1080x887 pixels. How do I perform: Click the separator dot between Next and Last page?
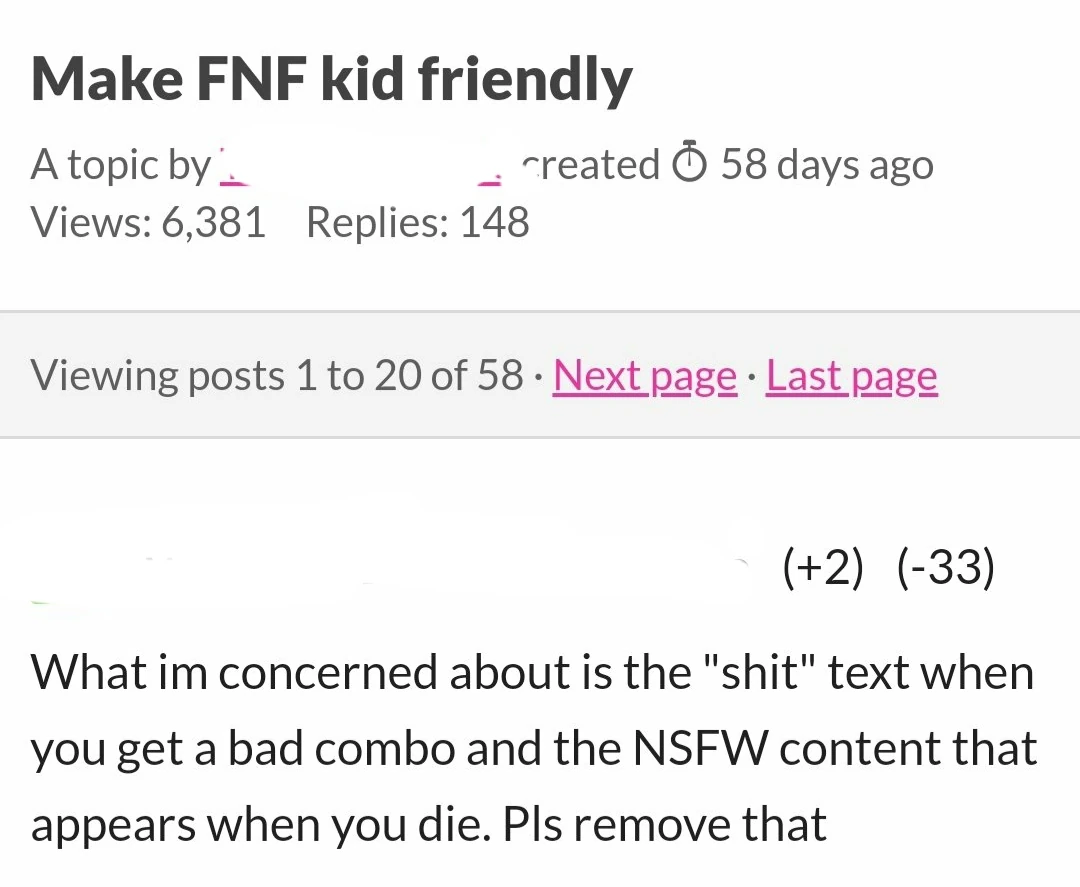[x=751, y=376]
